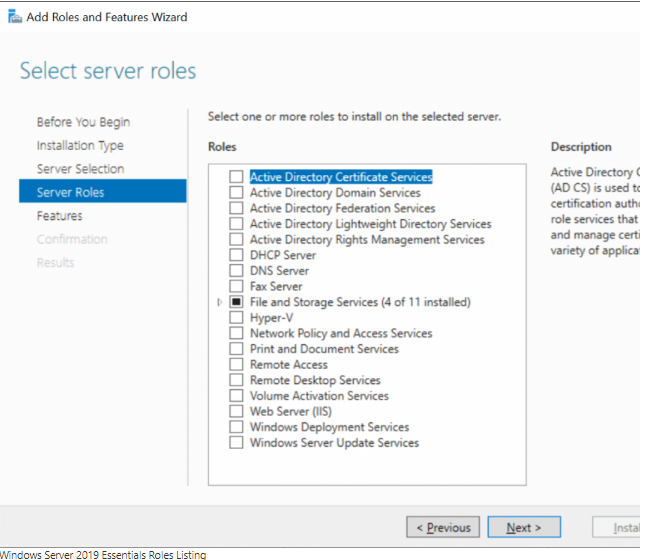
Task: Jump to the Features step
Action: 59,216
